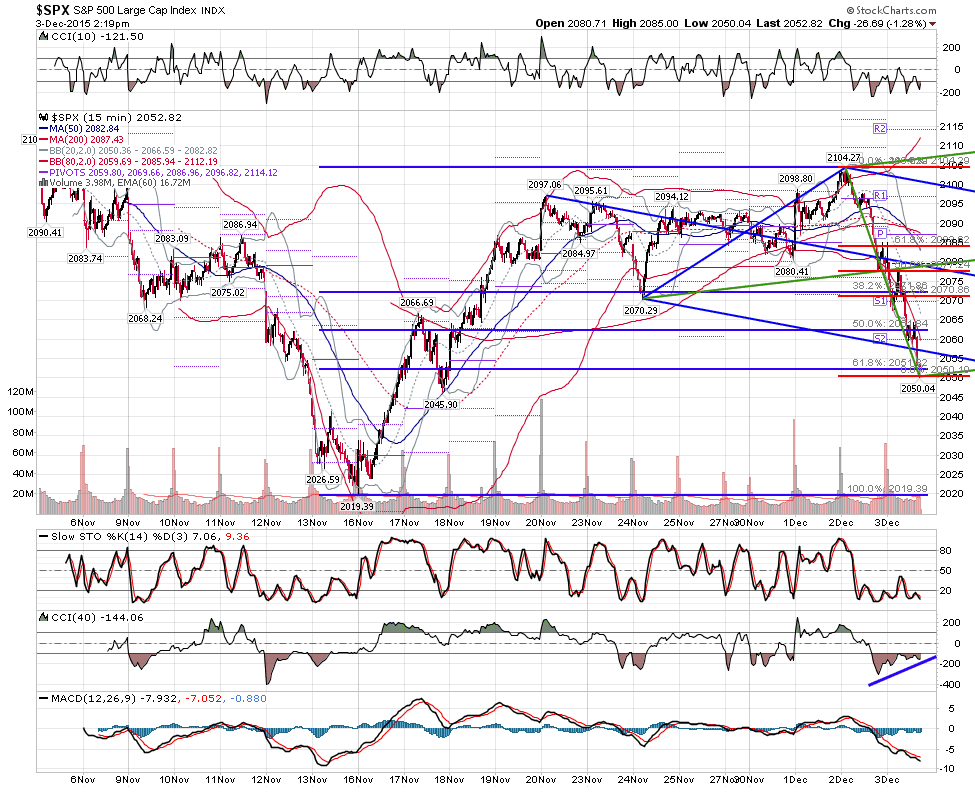Click the P pivot point marker
975x793 pixels.
coord(880,233)
